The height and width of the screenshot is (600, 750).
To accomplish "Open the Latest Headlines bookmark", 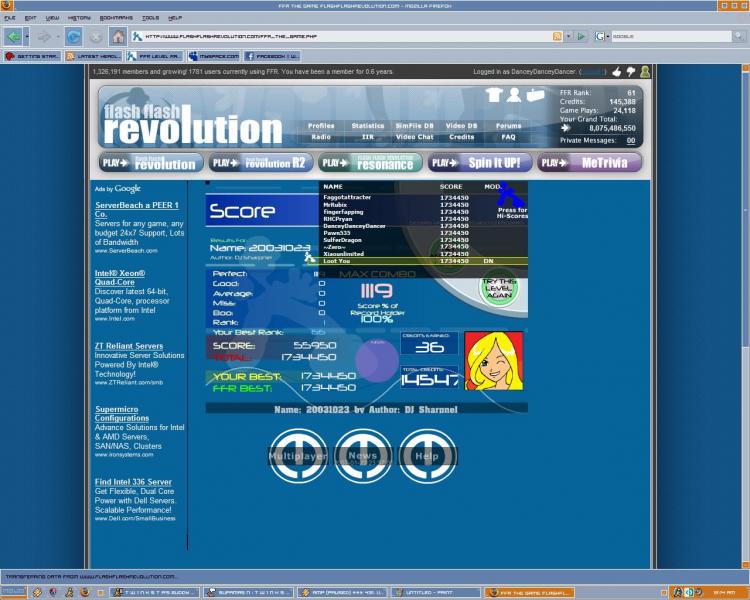I will pyautogui.click(x=93, y=56).
